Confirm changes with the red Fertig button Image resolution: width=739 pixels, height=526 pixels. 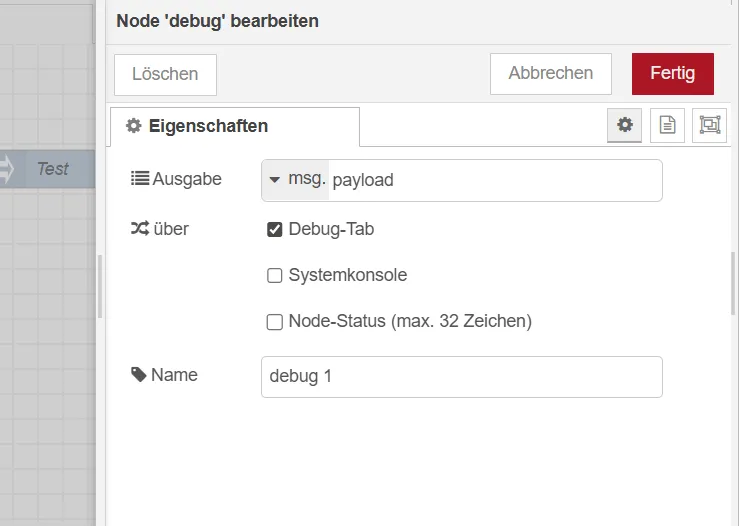click(x=672, y=74)
